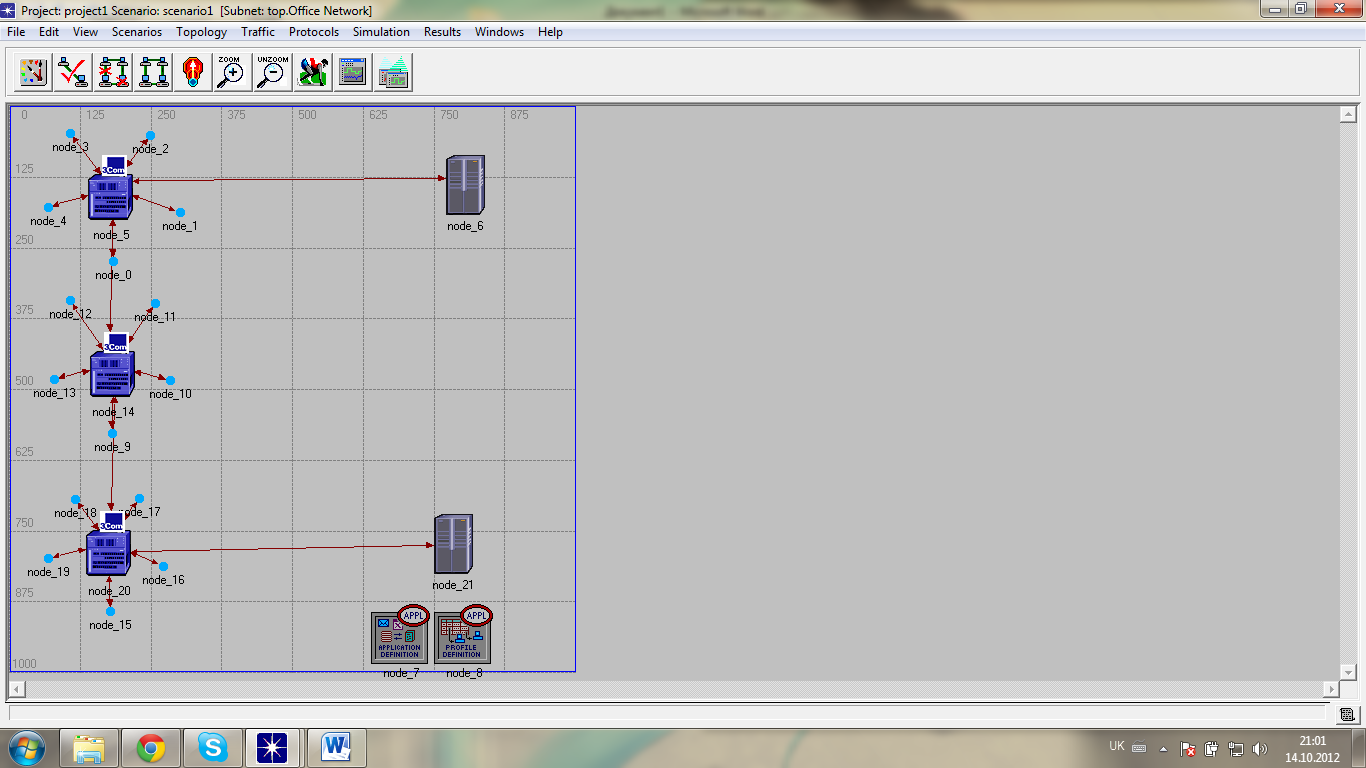The width and height of the screenshot is (1366, 768).
Task: Open Skype from the taskbar
Action: point(212,747)
